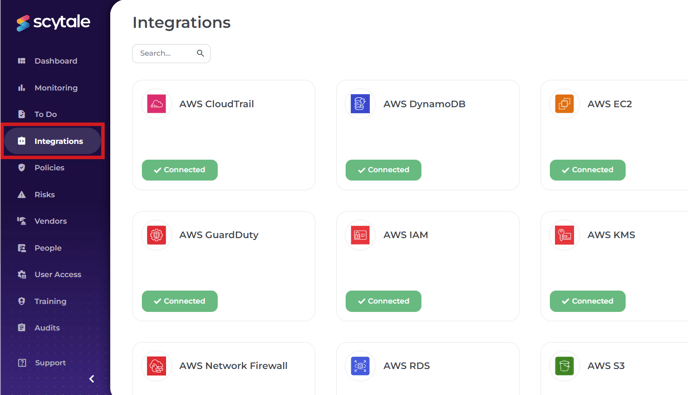The image size is (688, 395).
Task: Click the Training icon in sidebar
Action: click(x=22, y=301)
